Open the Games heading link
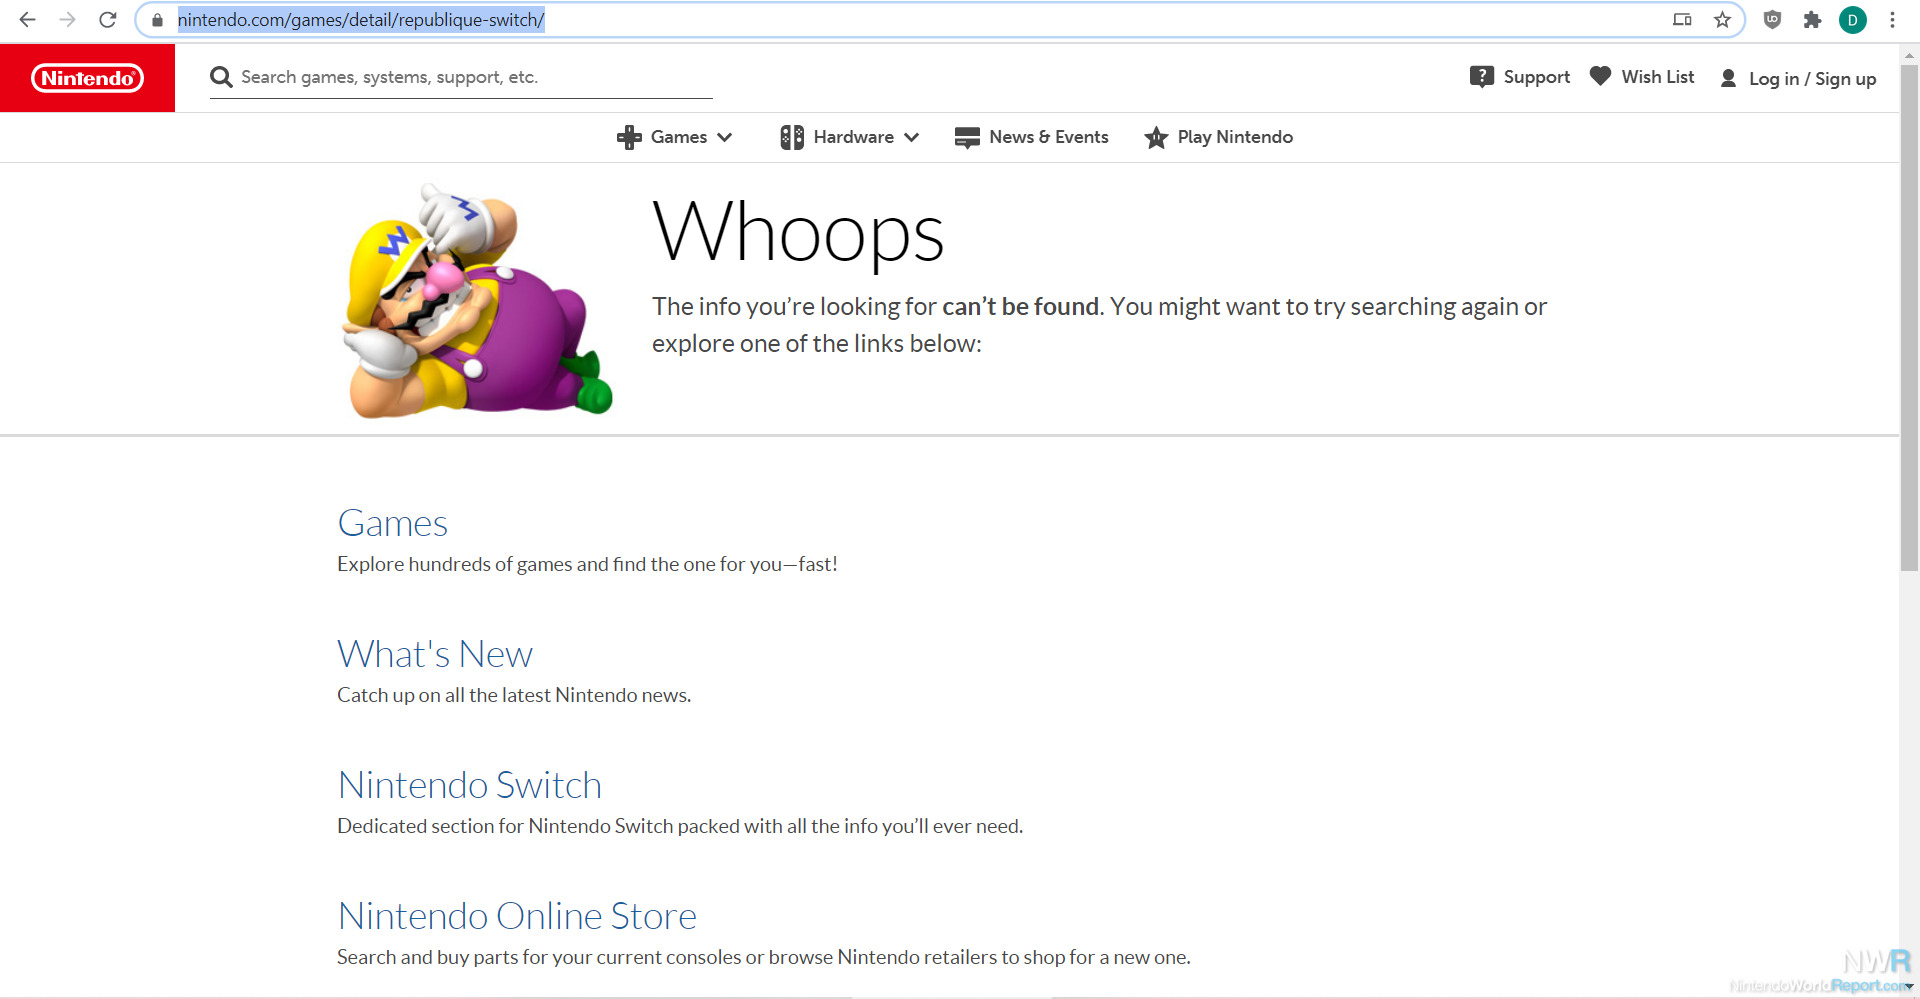The height and width of the screenshot is (999, 1920). [x=393, y=523]
